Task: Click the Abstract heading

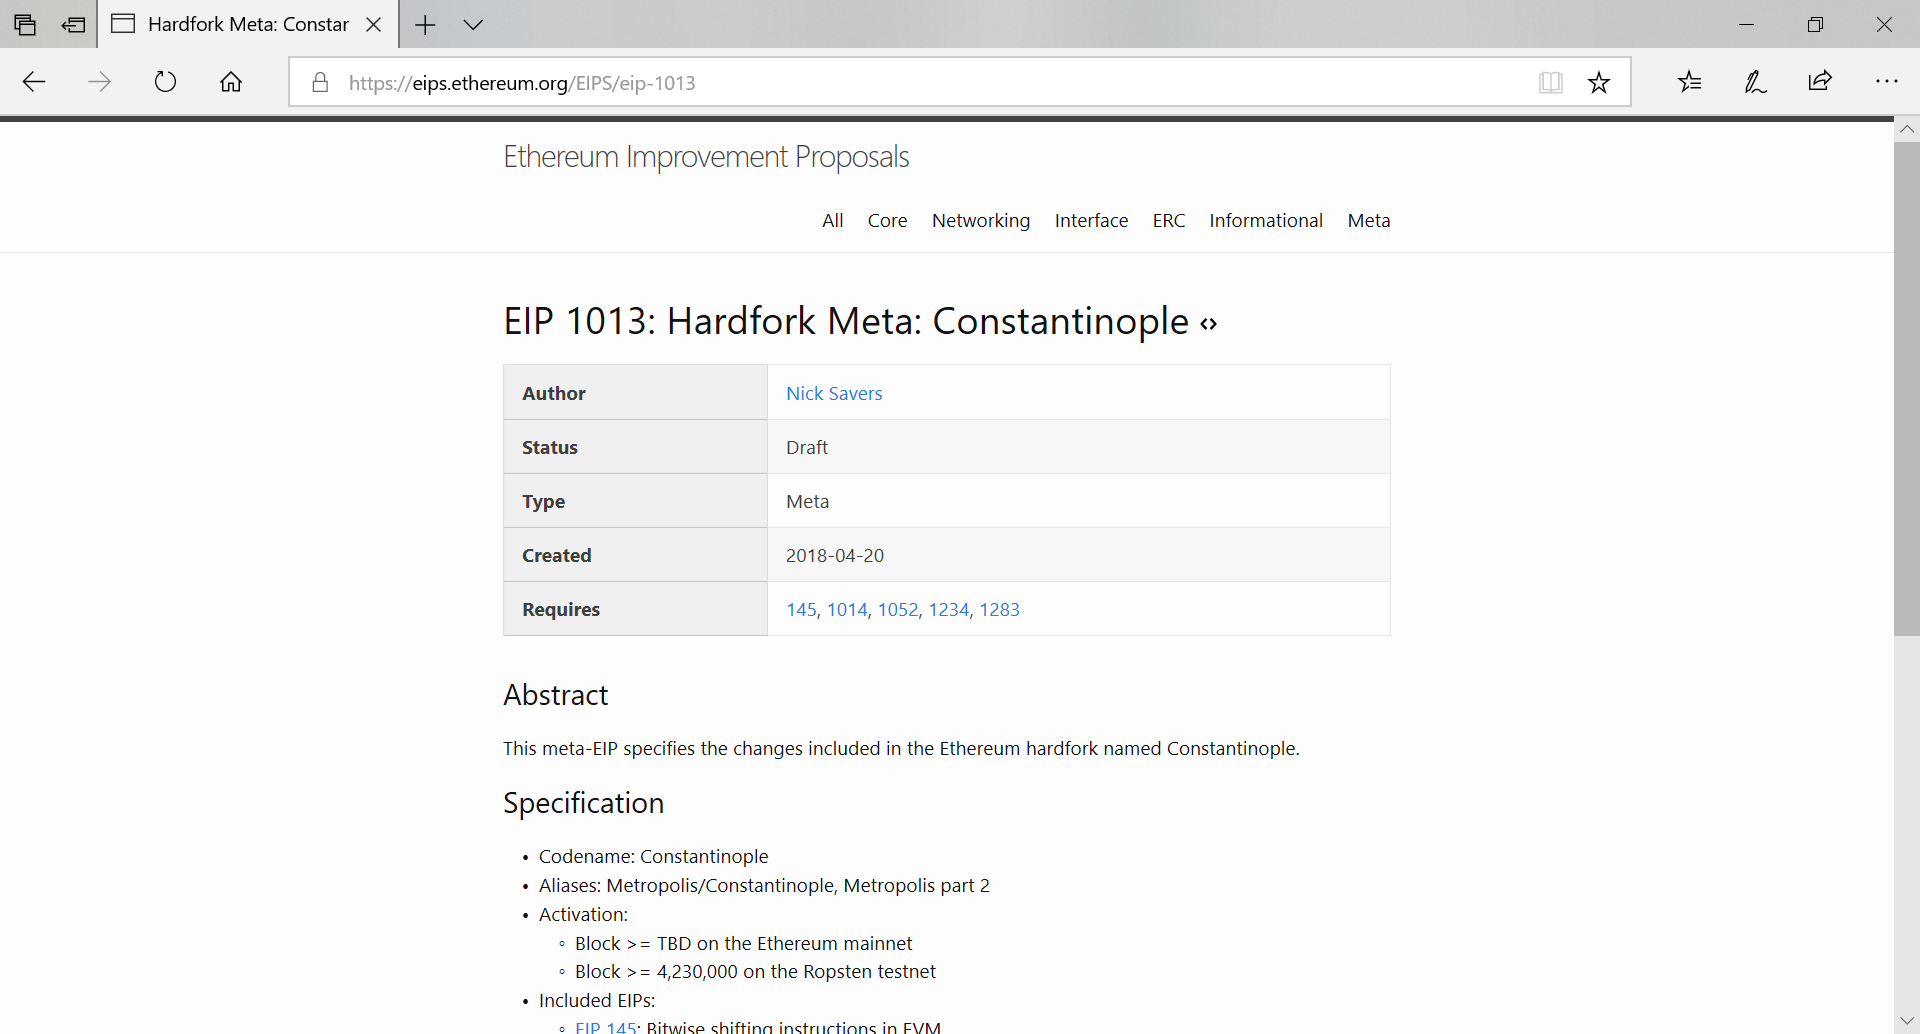Action: 556,695
